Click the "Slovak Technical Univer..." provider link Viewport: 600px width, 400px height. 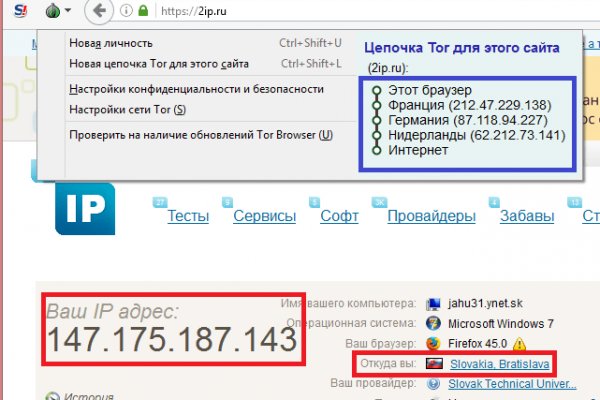coord(512,383)
